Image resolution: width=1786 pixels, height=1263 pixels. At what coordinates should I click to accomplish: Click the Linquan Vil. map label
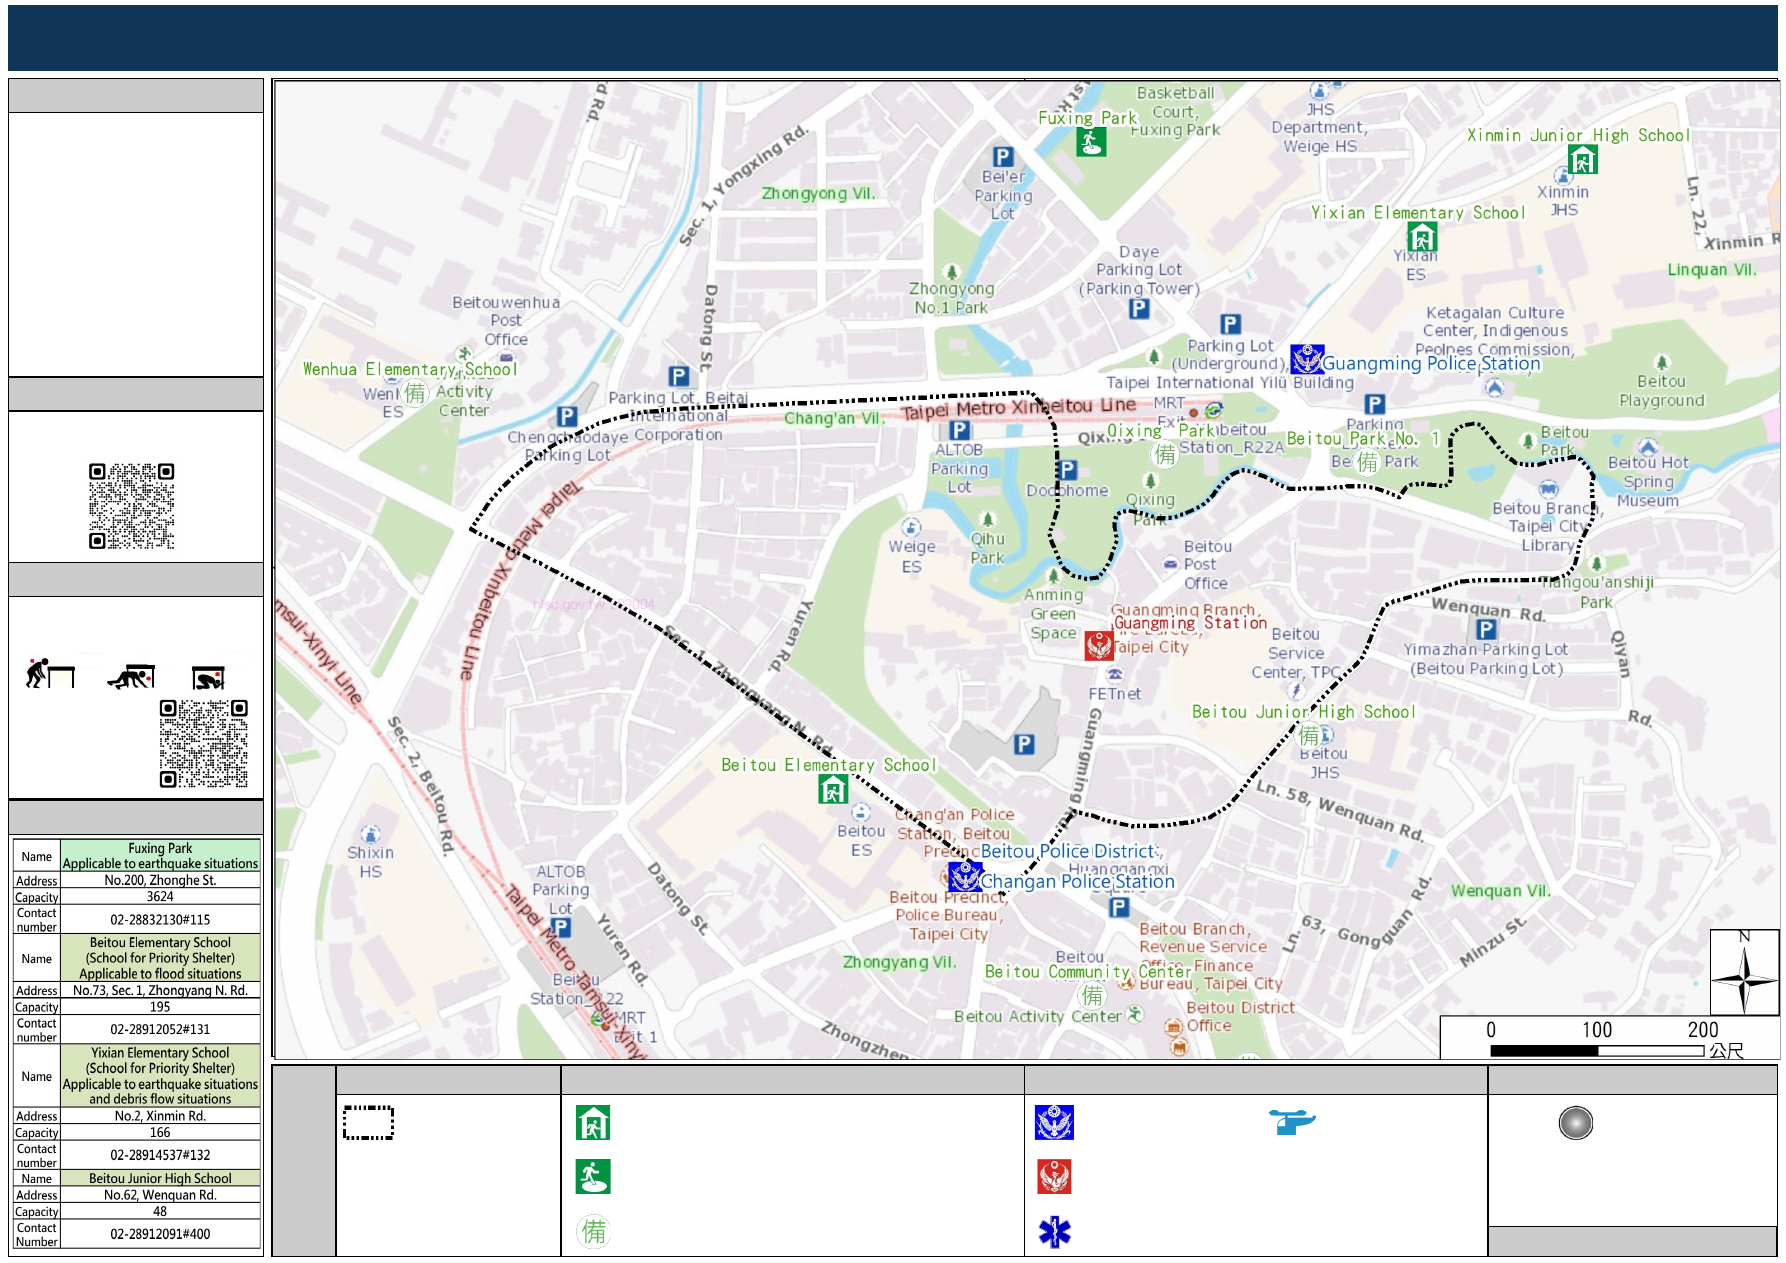pos(1712,270)
